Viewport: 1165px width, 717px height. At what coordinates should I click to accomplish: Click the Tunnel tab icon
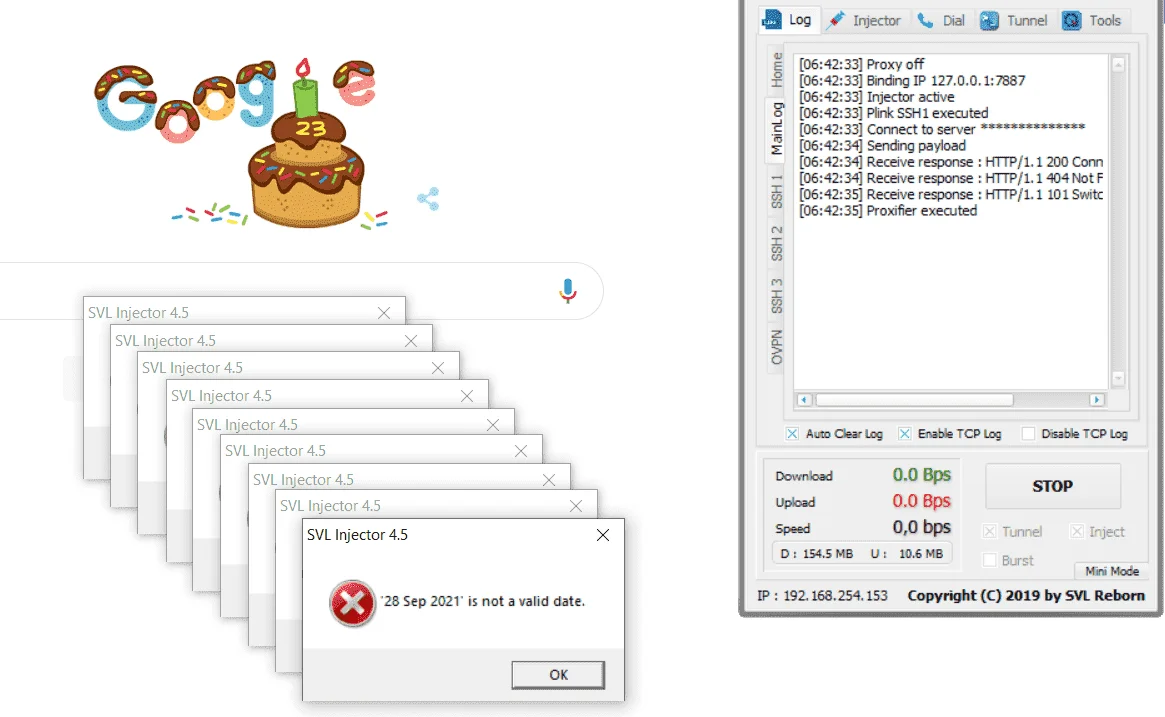click(989, 21)
